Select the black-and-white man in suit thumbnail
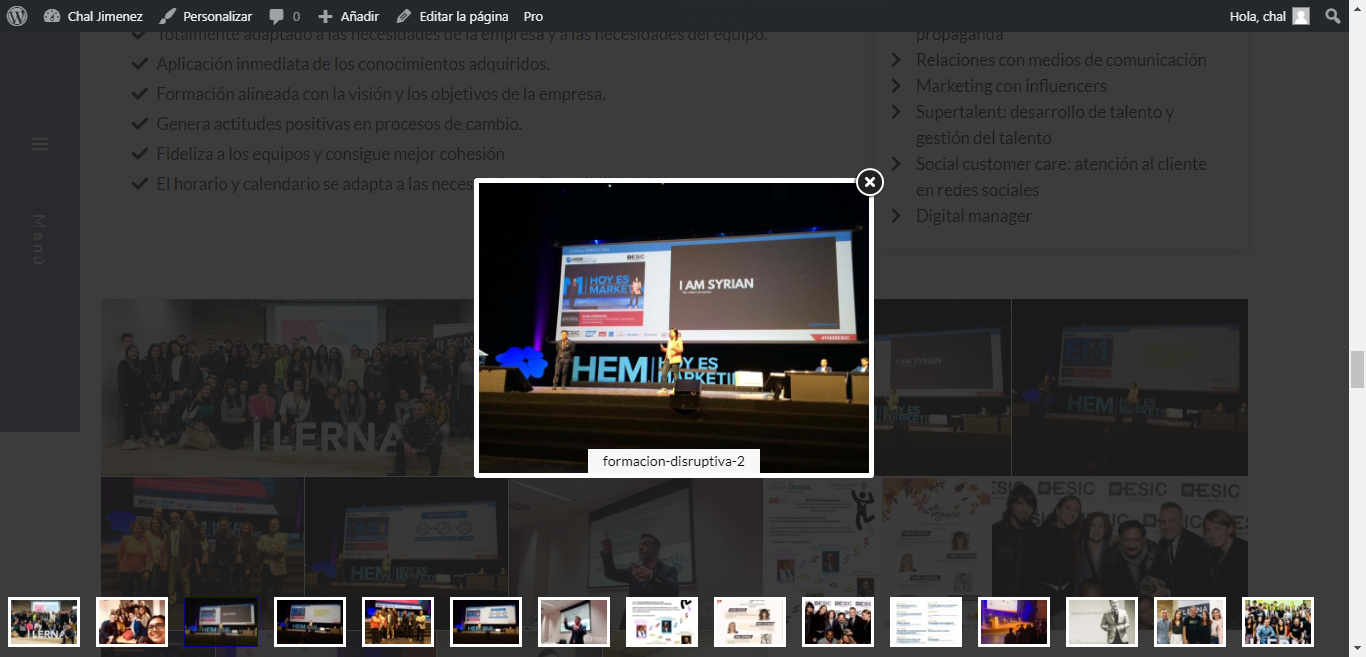This screenshot has height=657, width=1366. pyautogui.click(x=1102, y=622)
